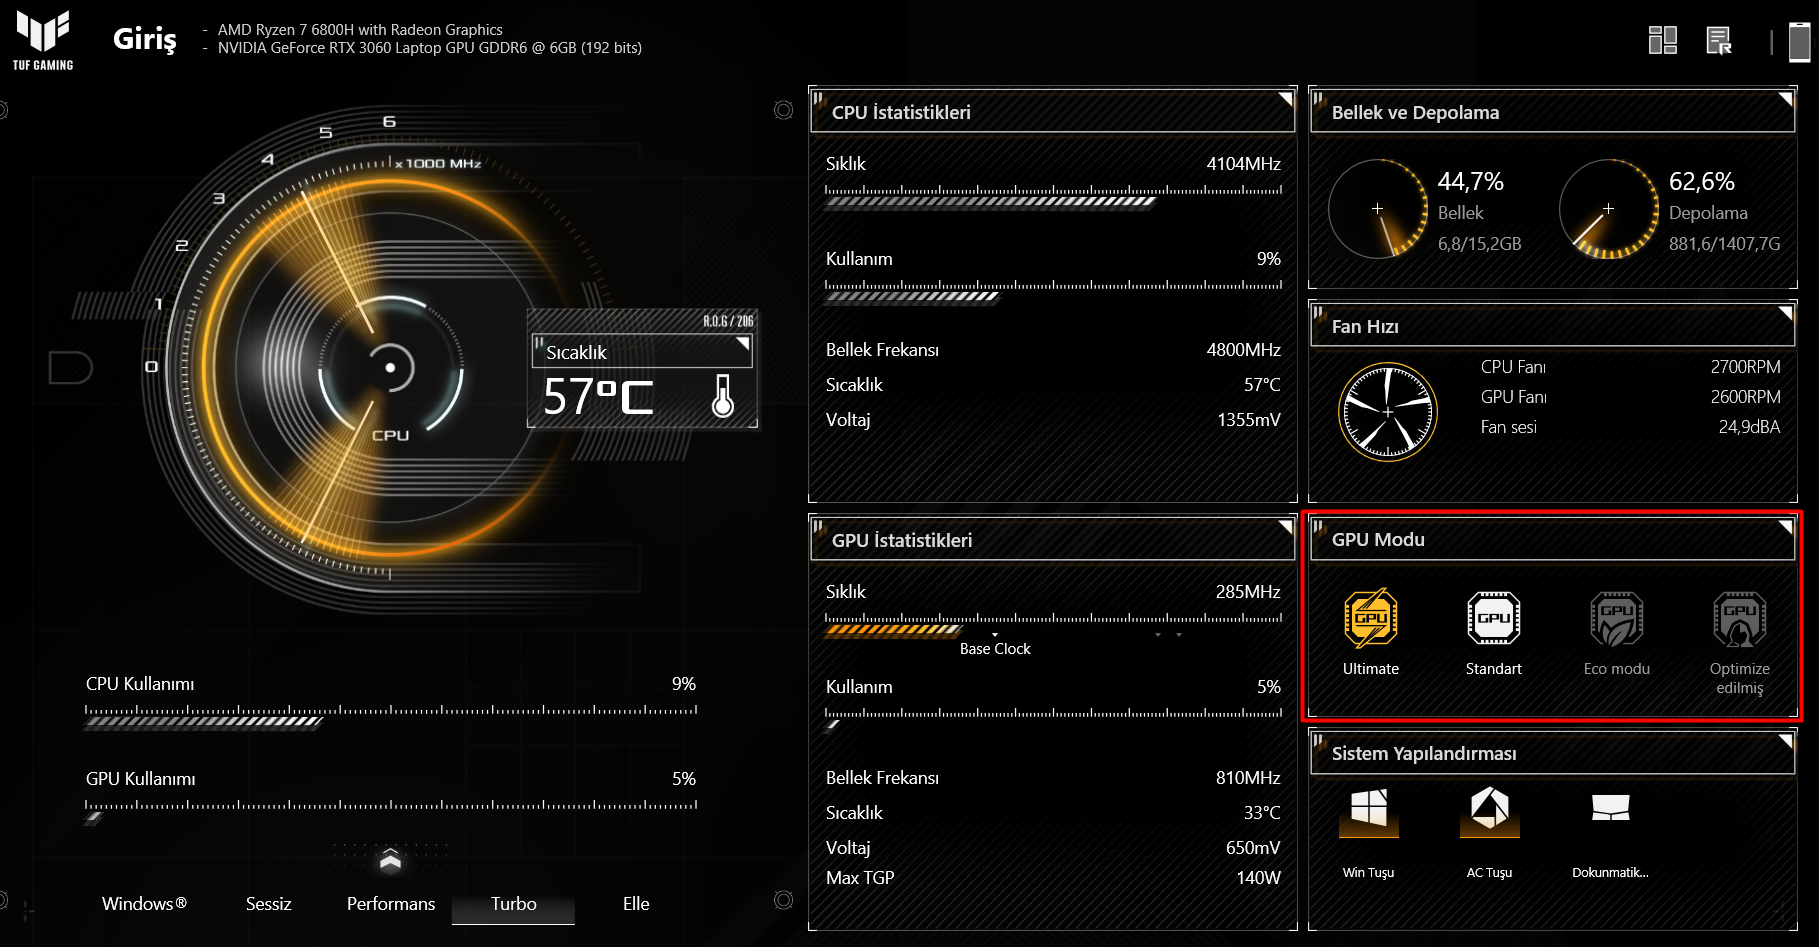Click the 2700RPM CPU Fanı value
Image resolution: width=1819 pixels, height=947 pixels.
click(x=1745, y=367)
